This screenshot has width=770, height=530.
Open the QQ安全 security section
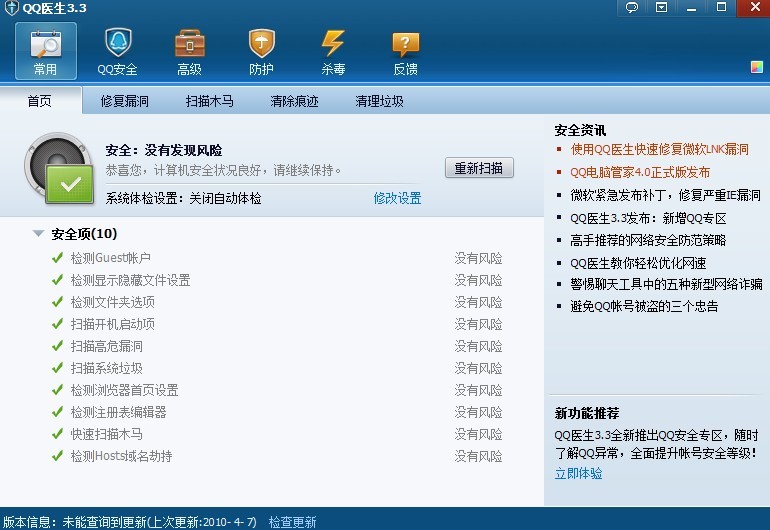coord(117,51)
